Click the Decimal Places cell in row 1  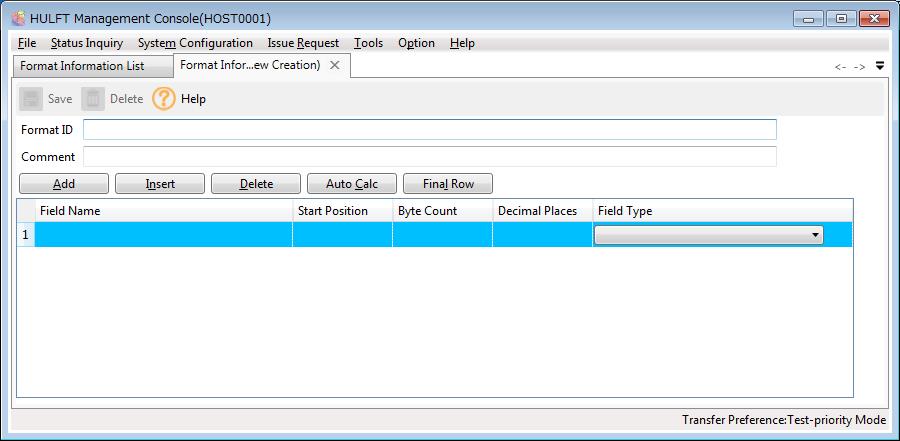[542, 235]
